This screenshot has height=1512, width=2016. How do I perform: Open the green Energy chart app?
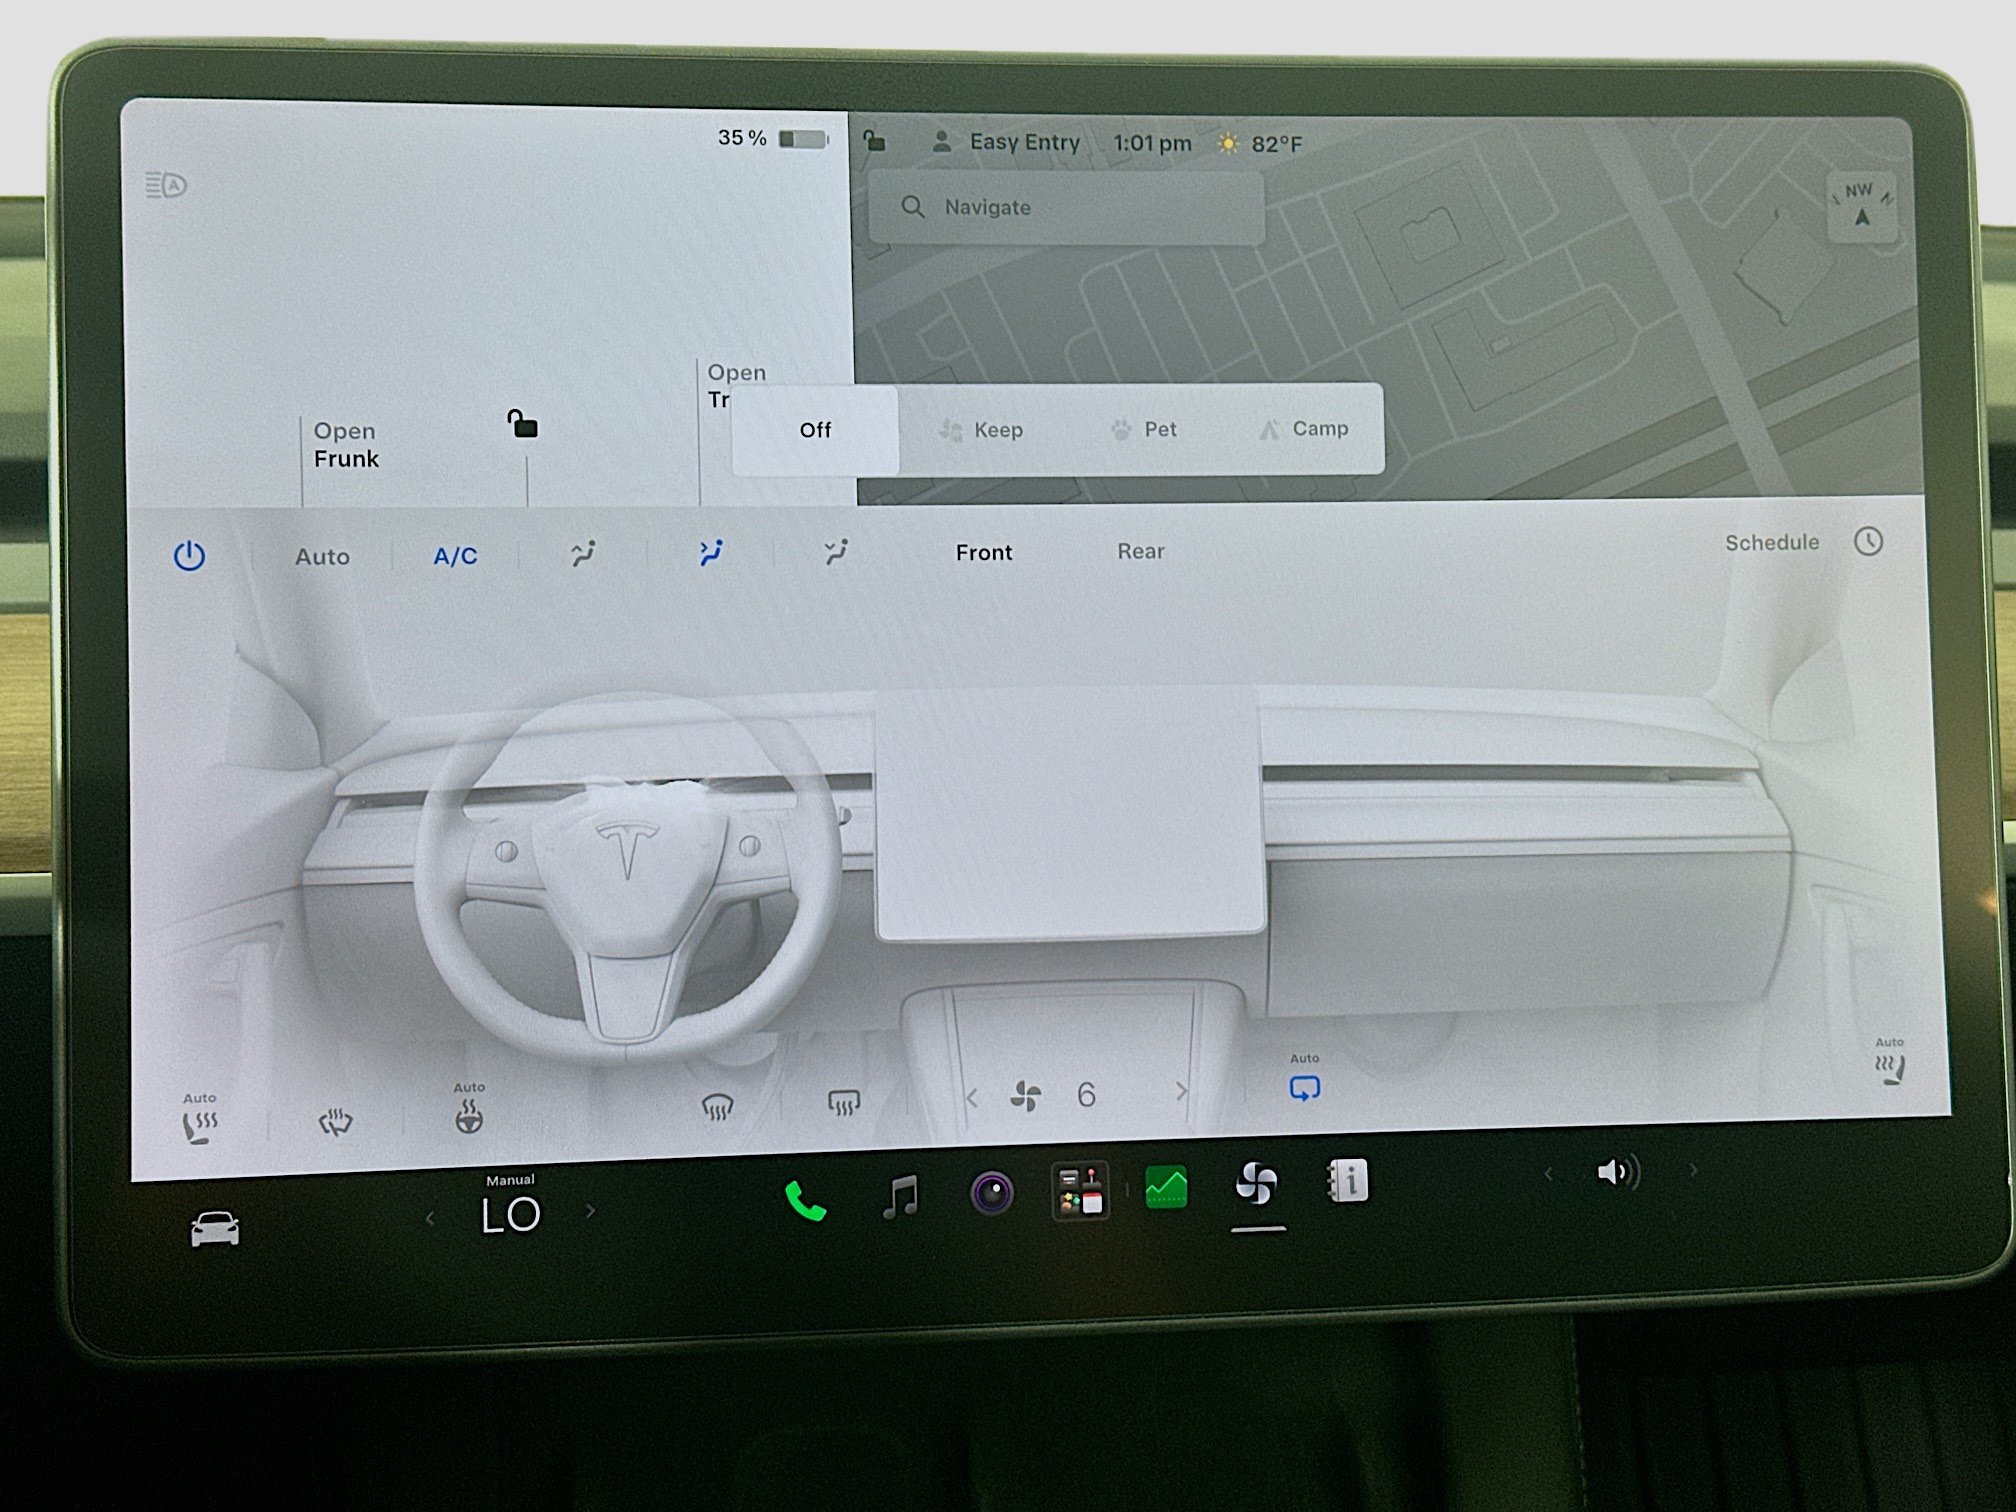(x=1165, y=1187)
